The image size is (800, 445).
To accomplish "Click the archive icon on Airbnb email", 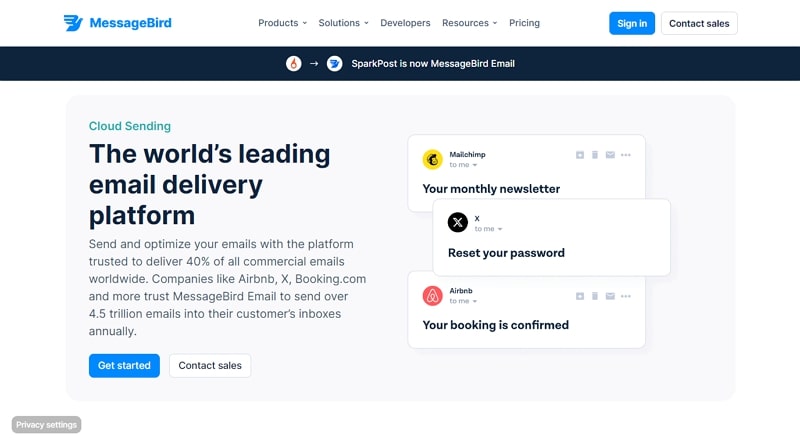I will pyautogui.click(x=580, y=296).
